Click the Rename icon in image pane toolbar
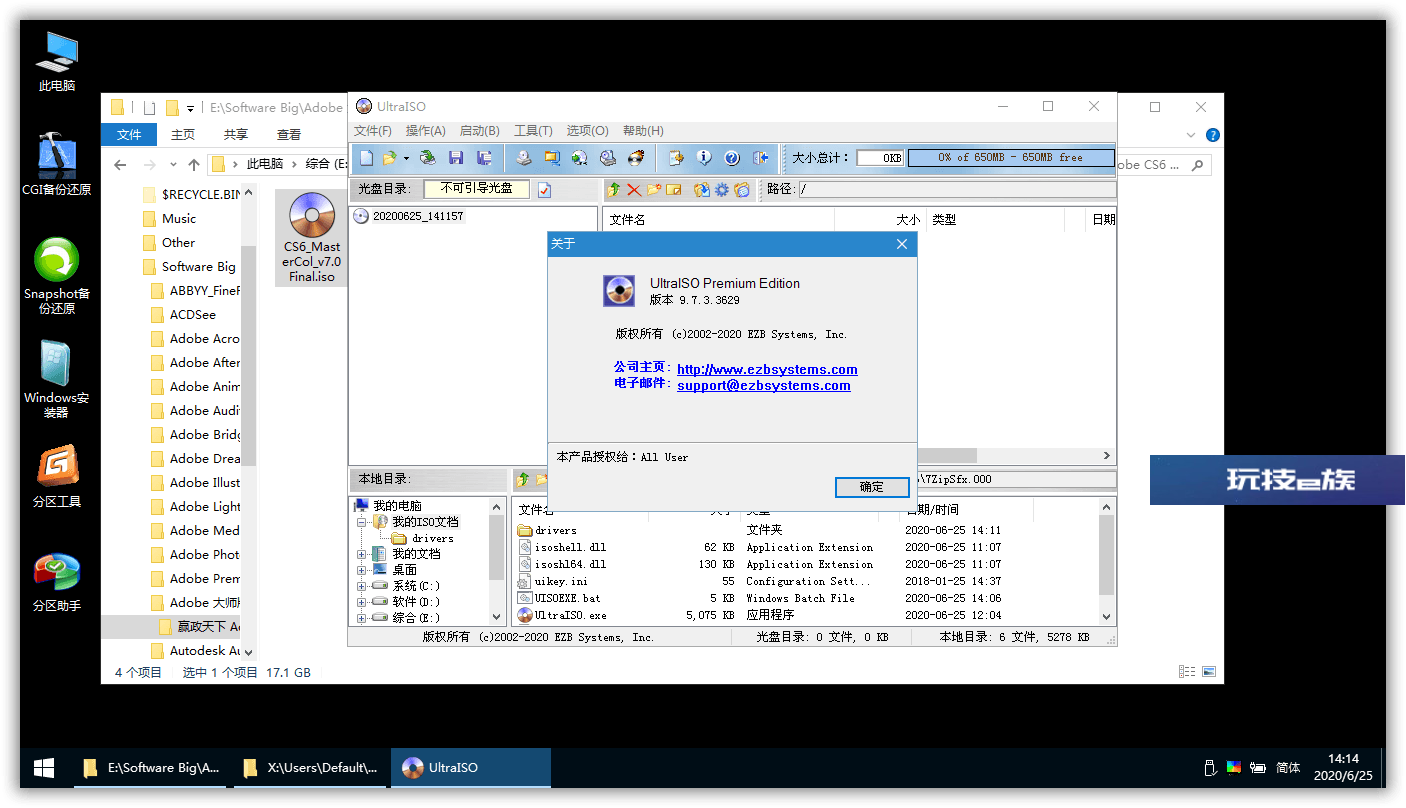Viewport: 1406px width, 808px height. click(x=674, y=189)
